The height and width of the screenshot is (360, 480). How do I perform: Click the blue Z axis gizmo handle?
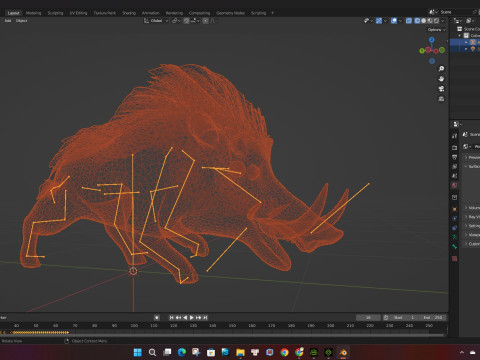[432, 39]
